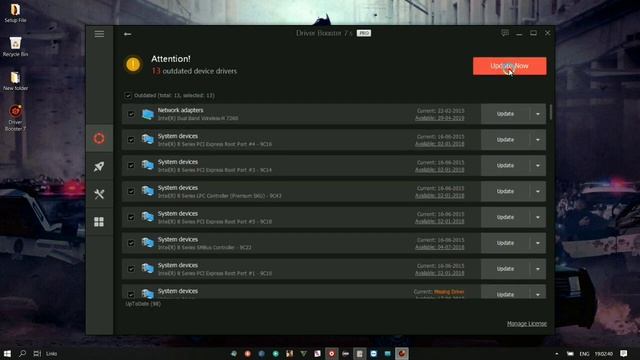The height and width of the screenshot is (360, 640).
Task: Open the Setup File desktop icon
Action: coord(16,13)
